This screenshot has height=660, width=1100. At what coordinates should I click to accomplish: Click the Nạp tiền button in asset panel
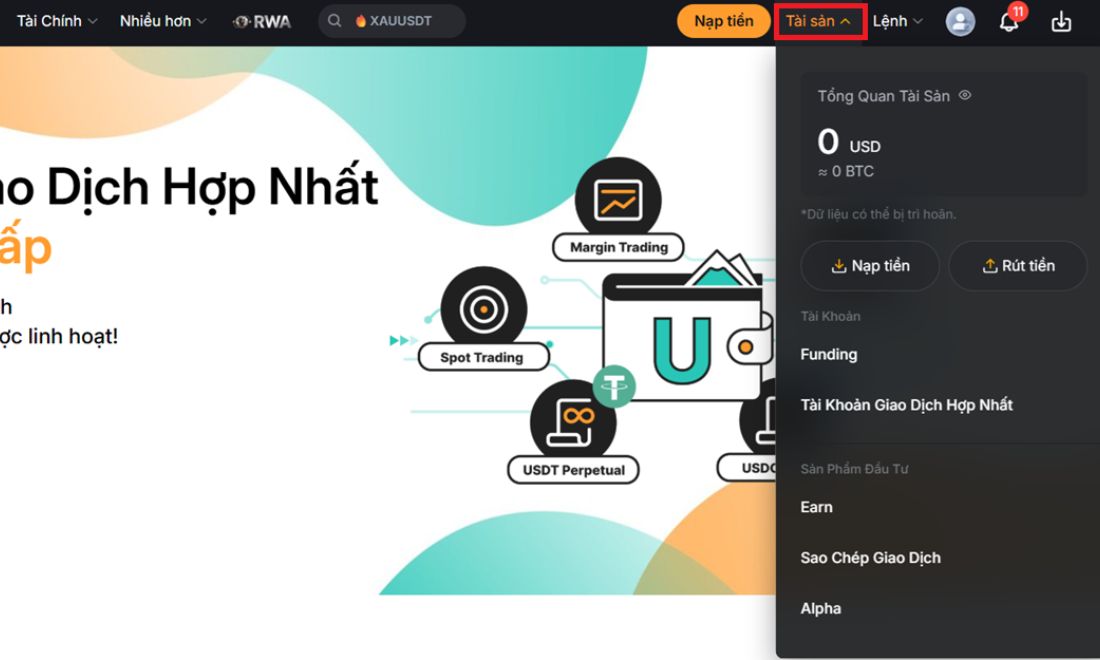[x=870, y=266]
